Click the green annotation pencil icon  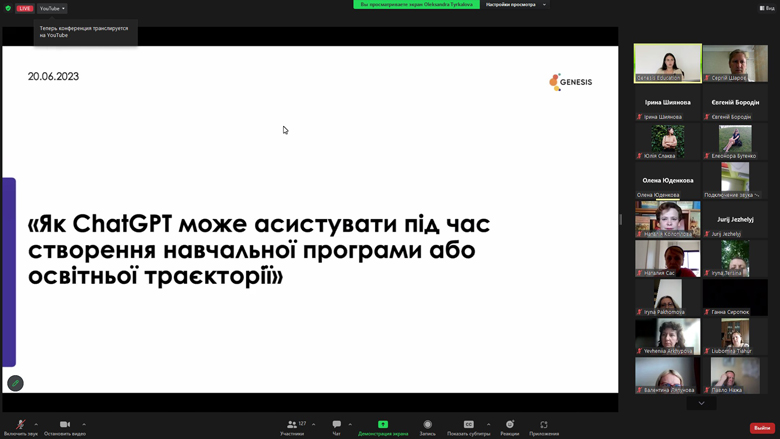pyautogui.click(x=15, y=383)
